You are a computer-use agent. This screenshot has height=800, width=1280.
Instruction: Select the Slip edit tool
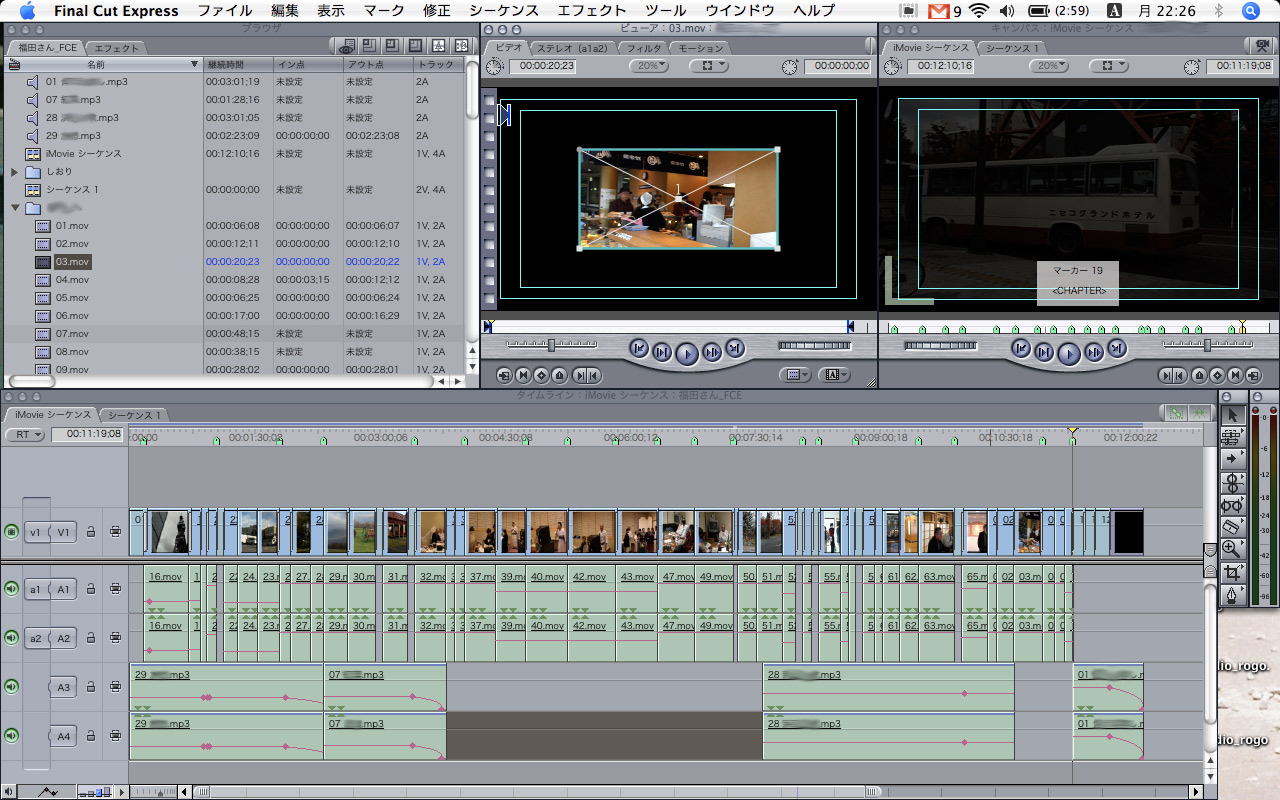coord(1232,504)
